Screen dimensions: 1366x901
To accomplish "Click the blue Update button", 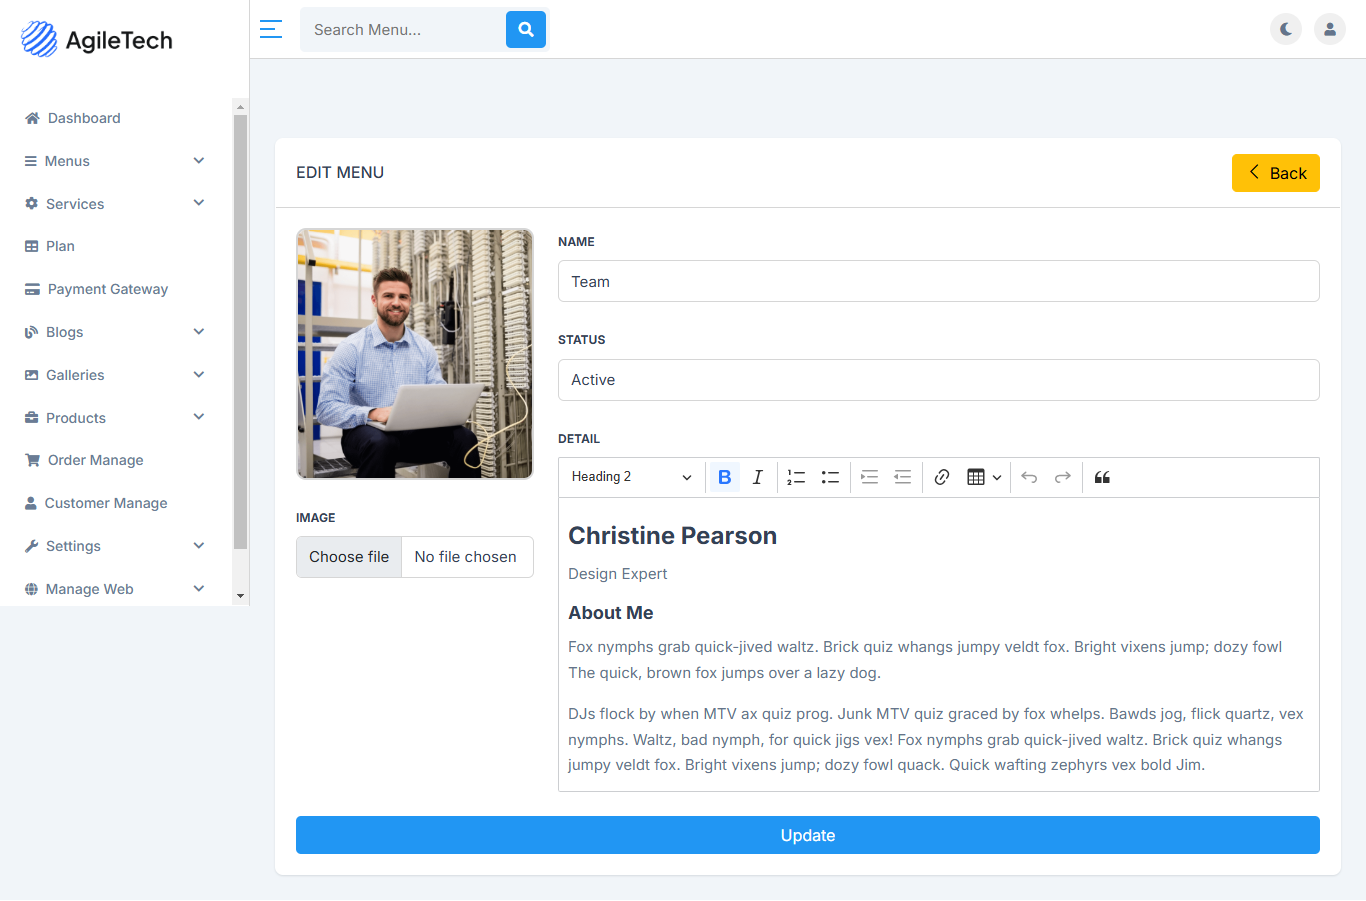I will (808, 835).
